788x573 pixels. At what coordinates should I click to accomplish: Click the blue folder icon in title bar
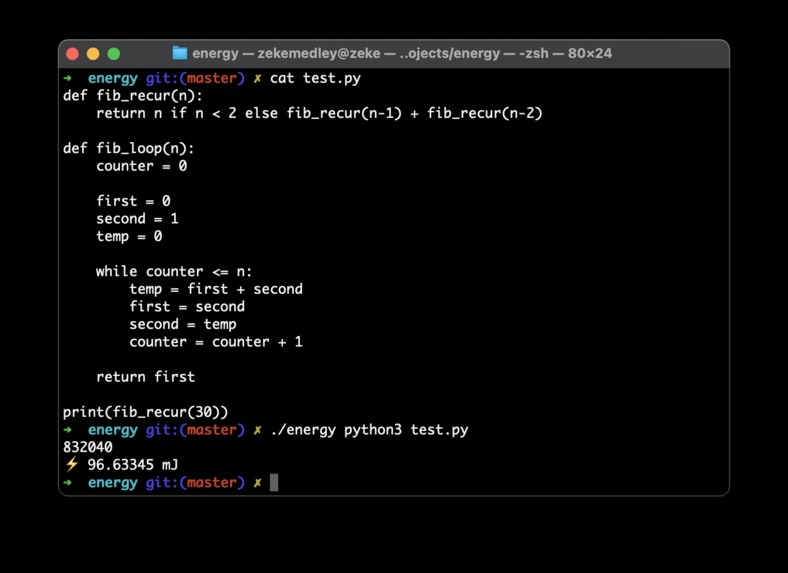[x=179, y=53]
